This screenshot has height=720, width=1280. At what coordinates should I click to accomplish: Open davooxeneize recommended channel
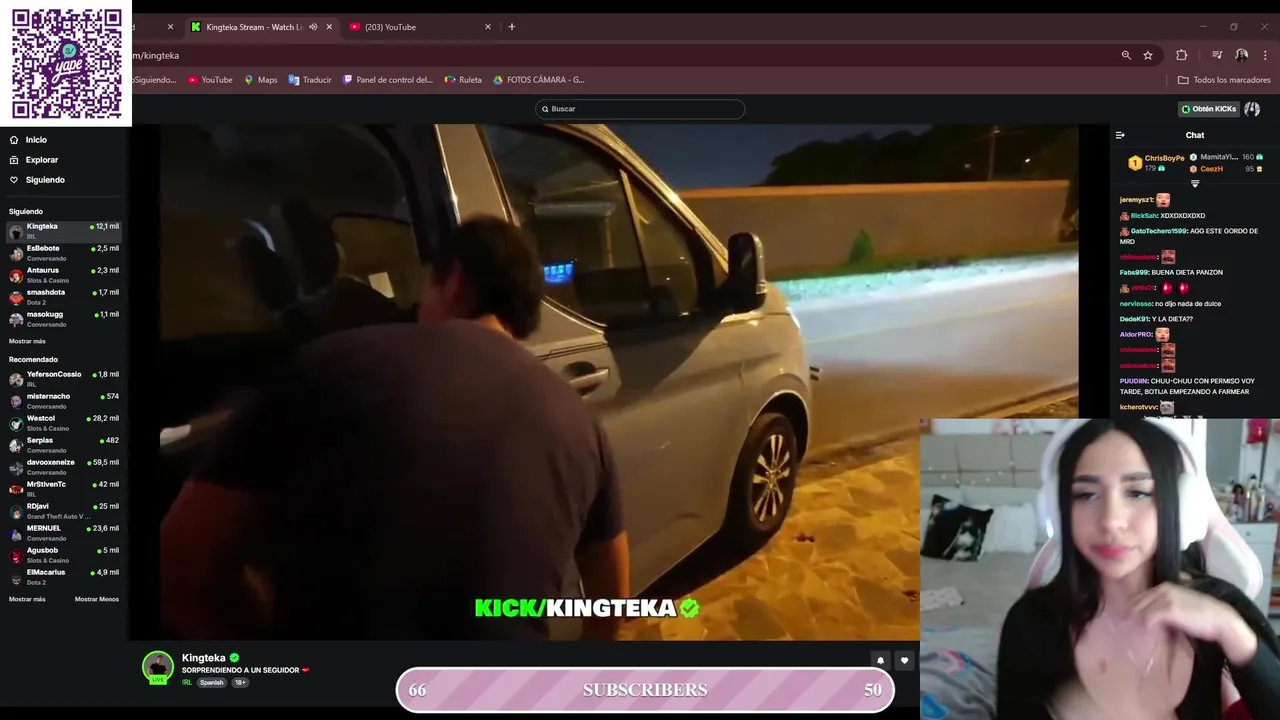point(64,467)
